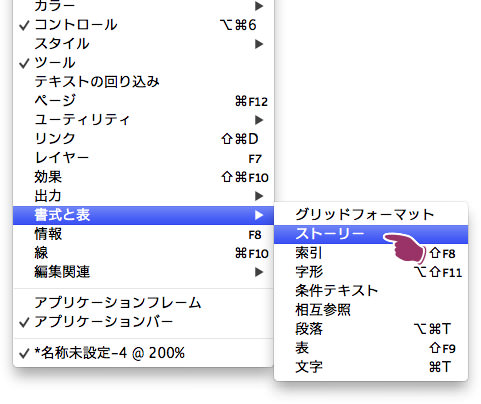481x404 pixels.
Task: Switch to 名称未設定-4 document window
Action: pyautogui.click(x=143, y=353)
